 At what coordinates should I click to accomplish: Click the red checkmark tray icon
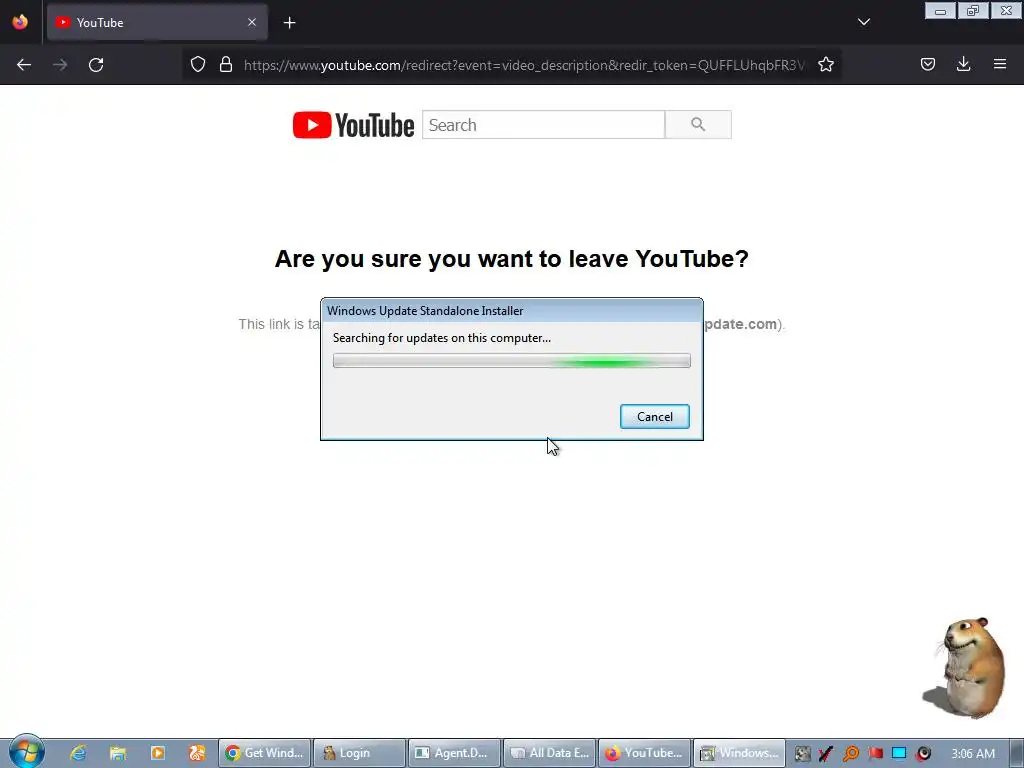click(826, 754)
